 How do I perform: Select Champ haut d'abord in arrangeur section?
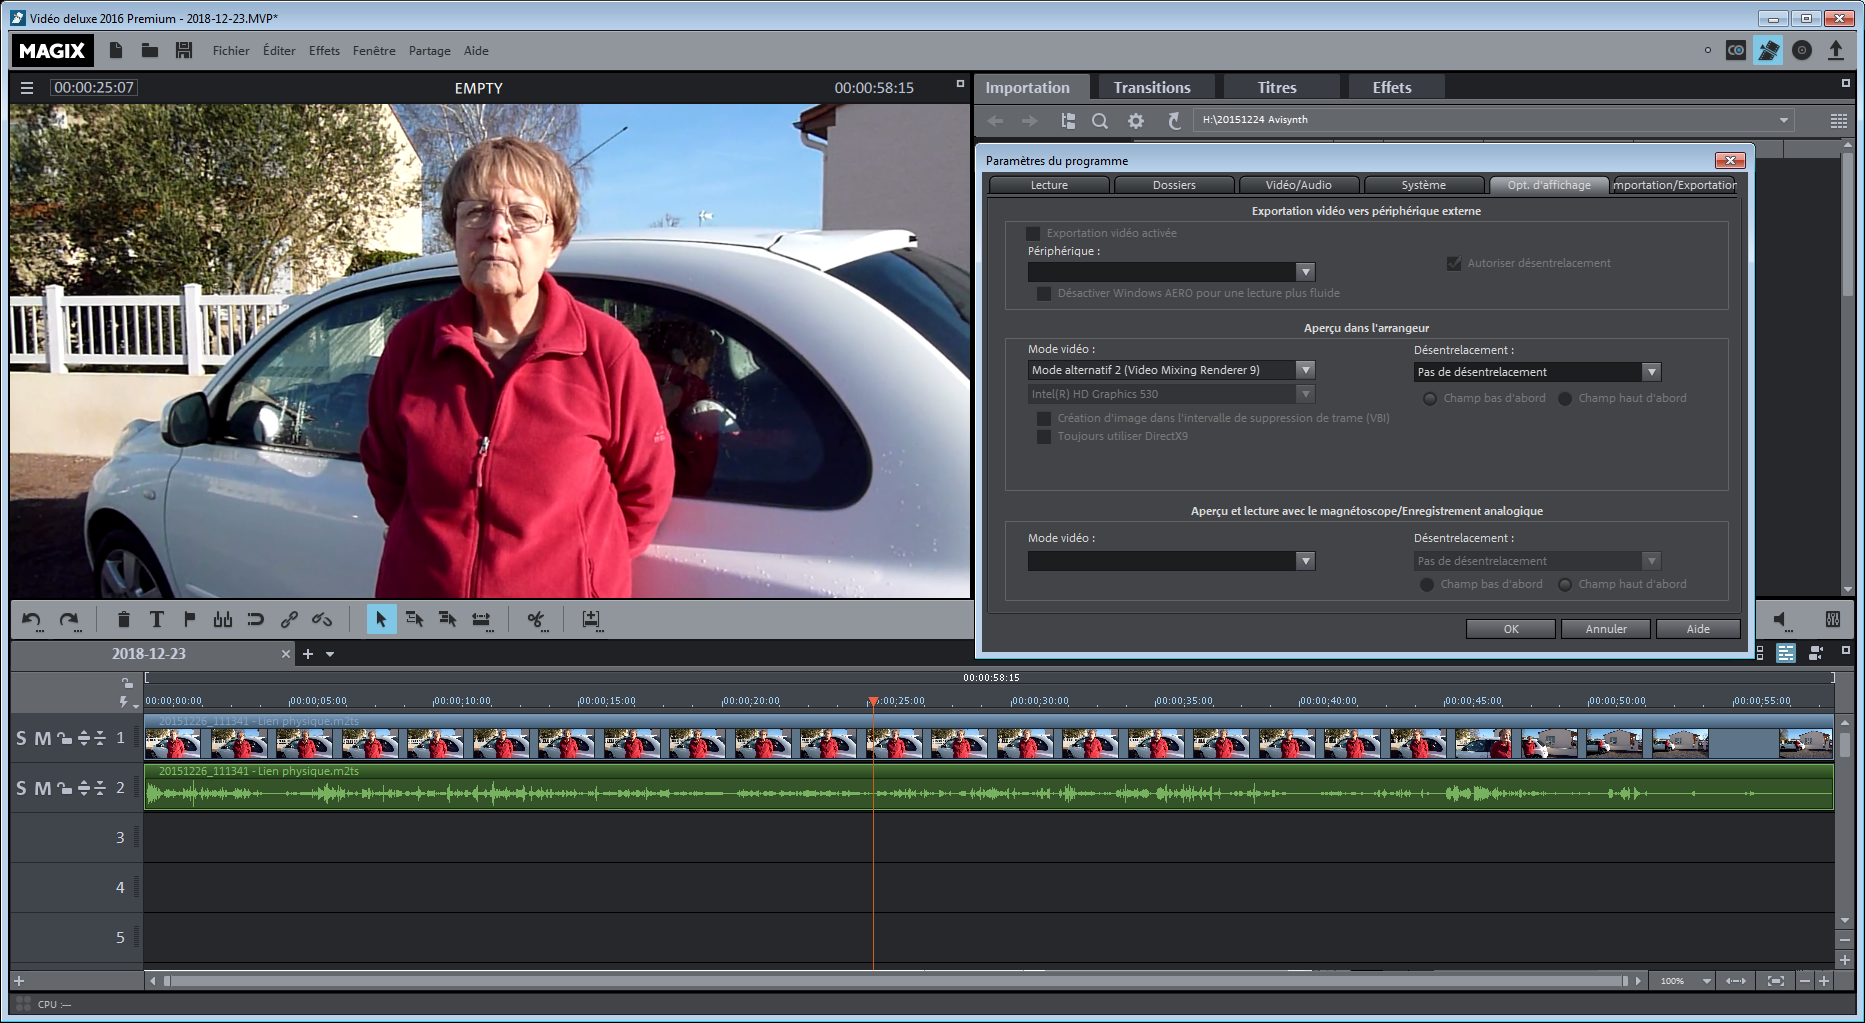coord(1565,398)
